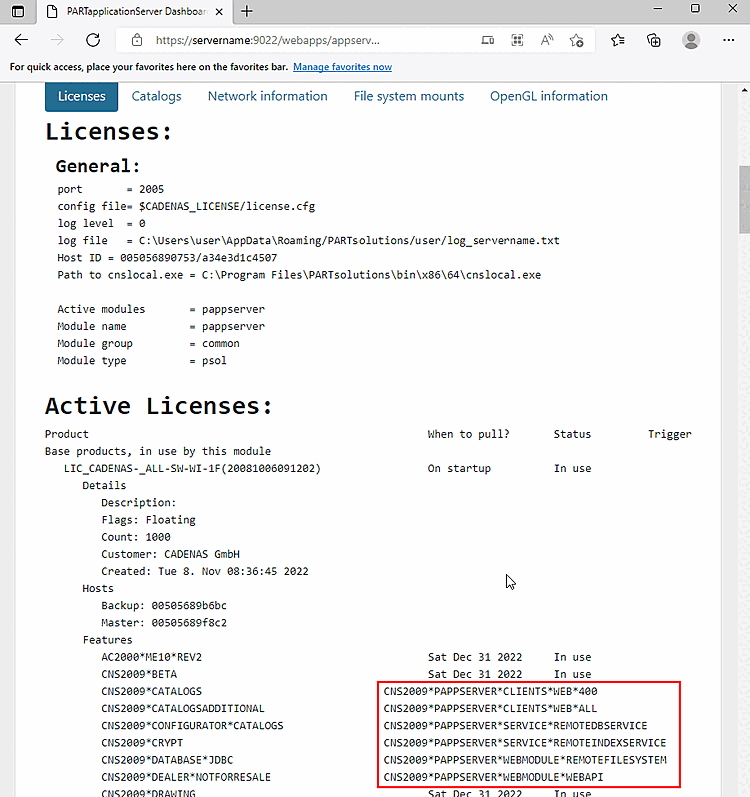Click the REMOTEDBSERVICE feature entry
Screen dimensions: 750x797
pos(515,726)
